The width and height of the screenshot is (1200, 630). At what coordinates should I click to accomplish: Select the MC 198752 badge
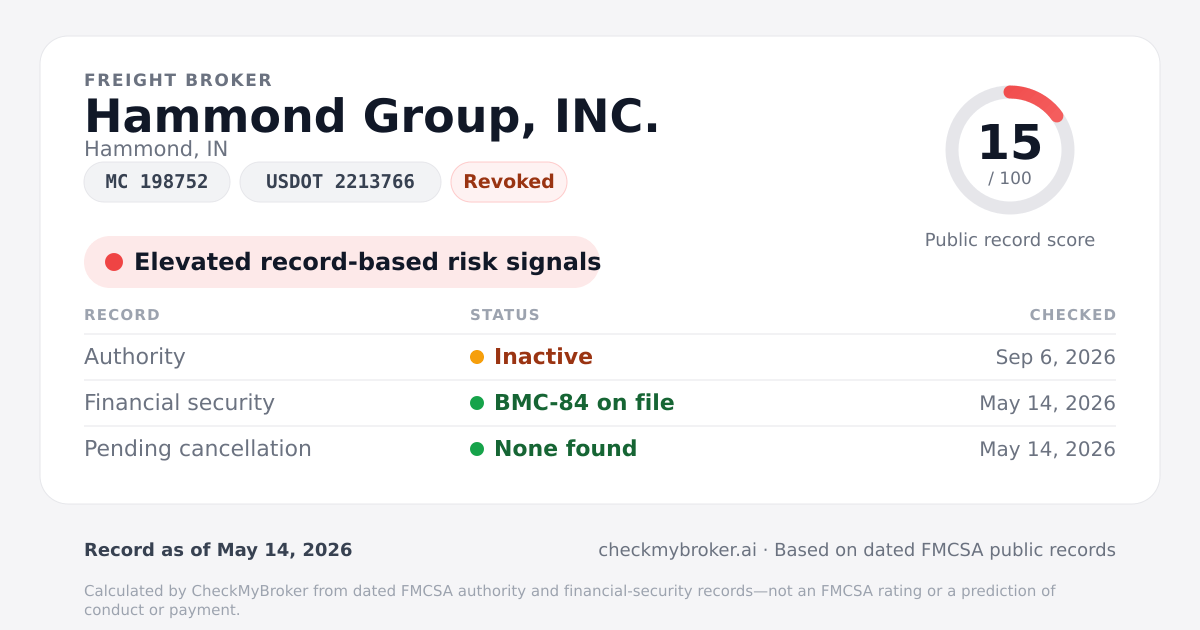(157, 182)
